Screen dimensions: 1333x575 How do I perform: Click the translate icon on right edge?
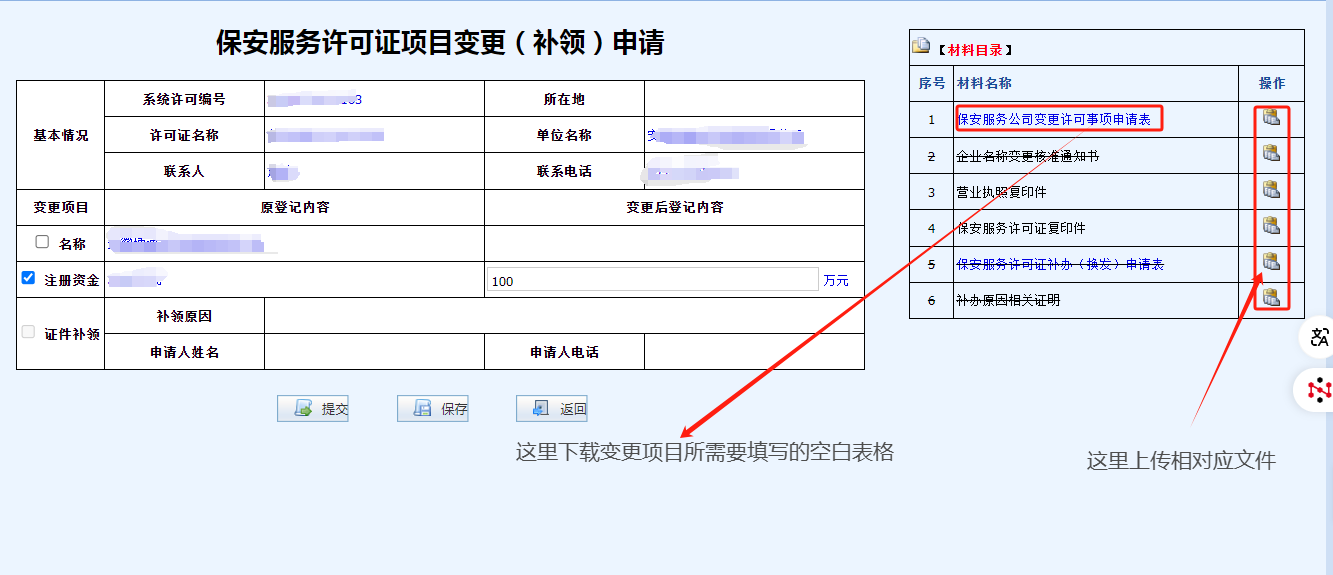point(1319,338)
